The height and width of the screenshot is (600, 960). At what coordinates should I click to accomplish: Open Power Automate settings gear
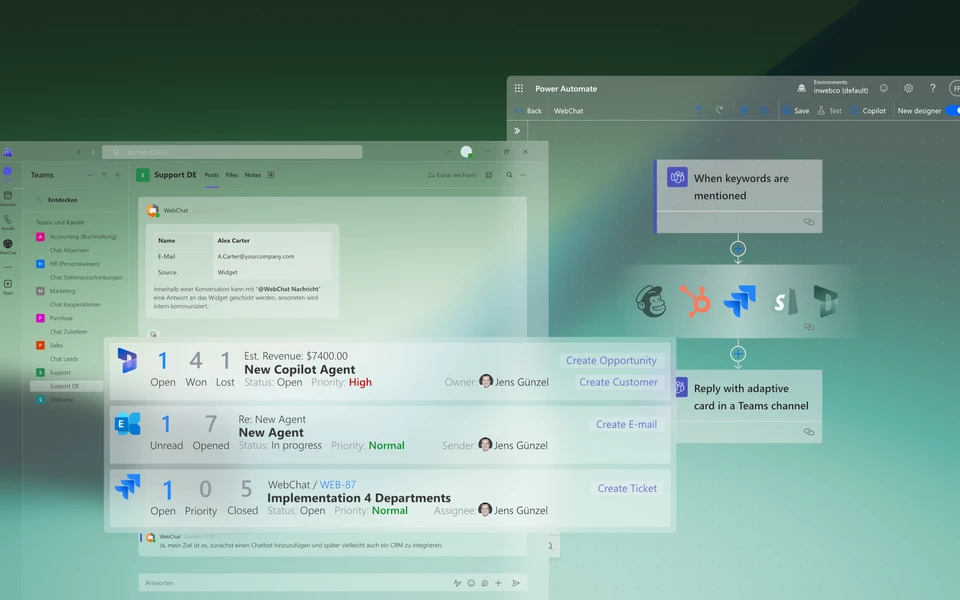pyautogui.click(x=909, y=88)
